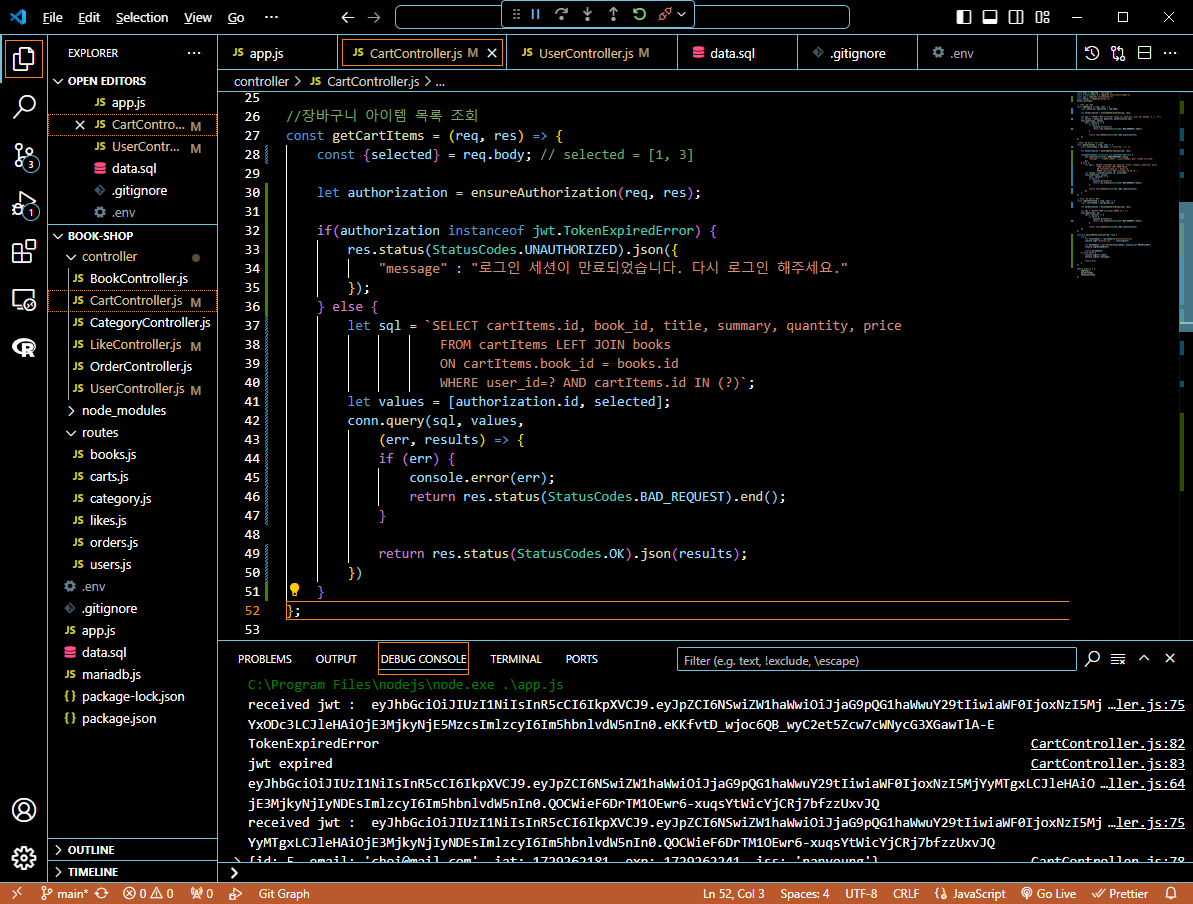
Task: Go forward in navigation history
Action: 374,17
